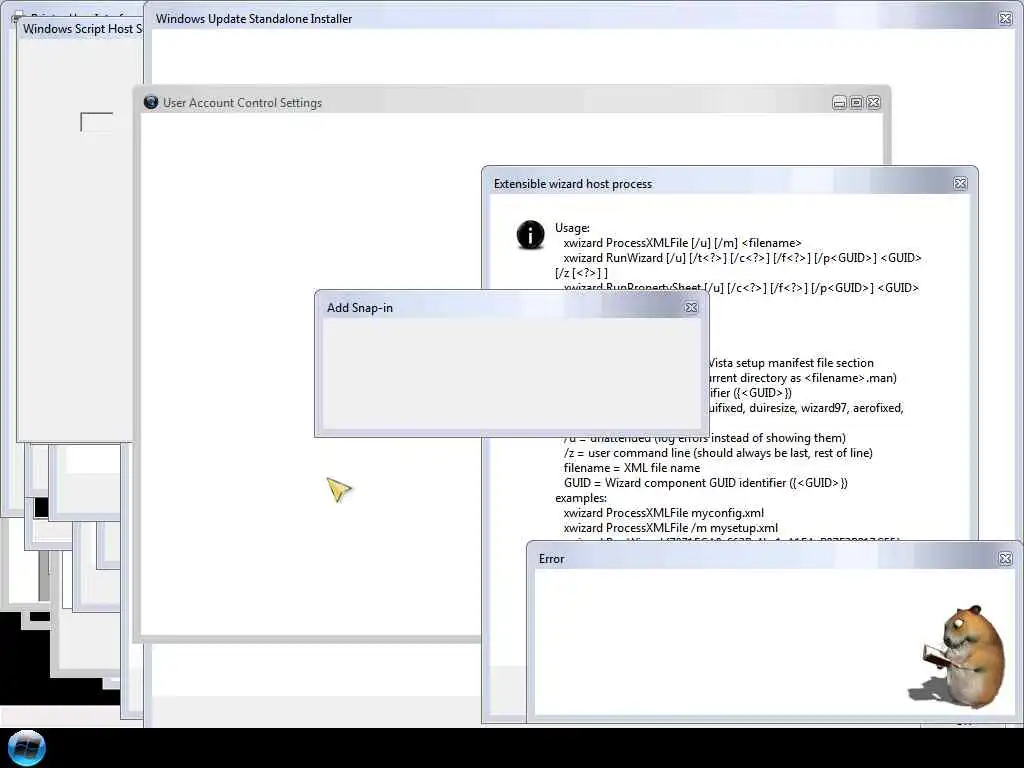1024x768 pixels.
Task: Click 'GUID = Wizard component GUID identifier' line
Action: tap(705, 483)
